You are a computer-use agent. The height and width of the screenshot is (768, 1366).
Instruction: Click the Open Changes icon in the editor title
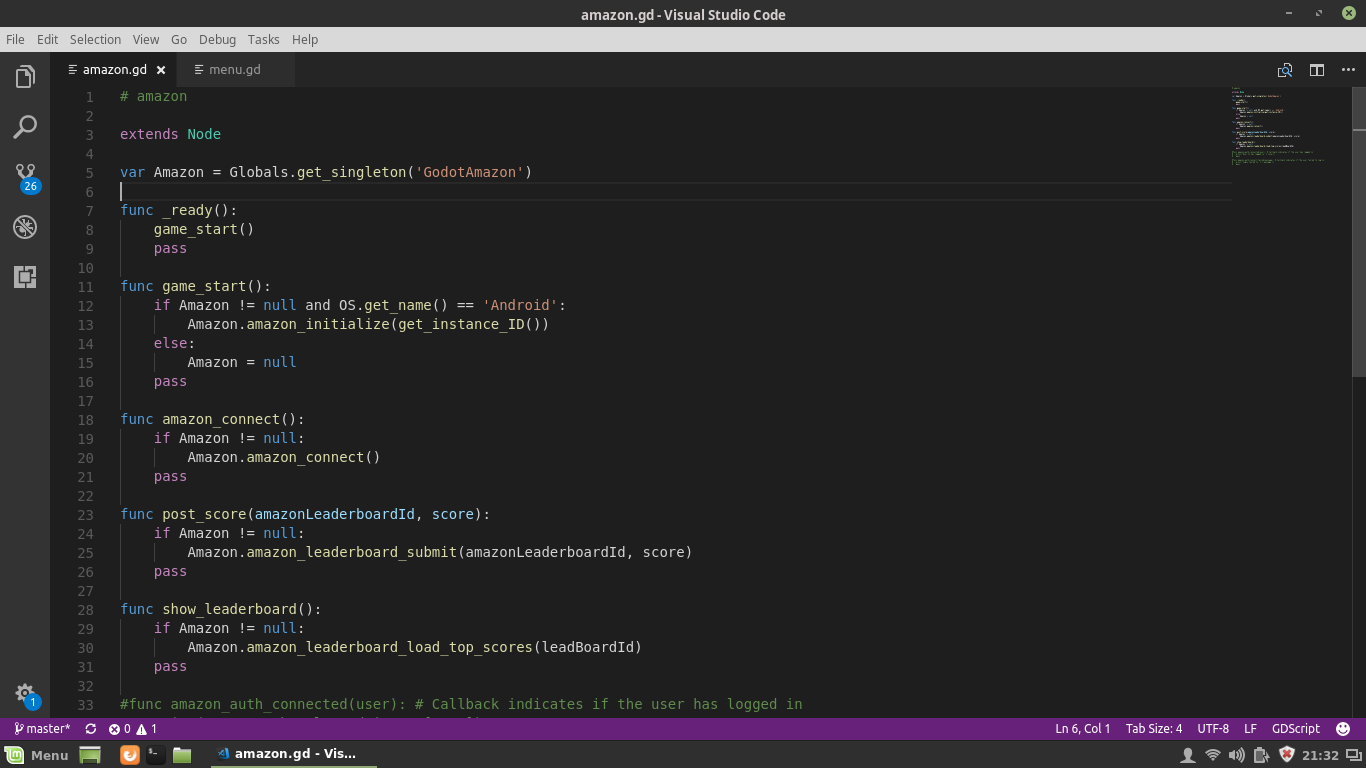[x=1285, y=70]
